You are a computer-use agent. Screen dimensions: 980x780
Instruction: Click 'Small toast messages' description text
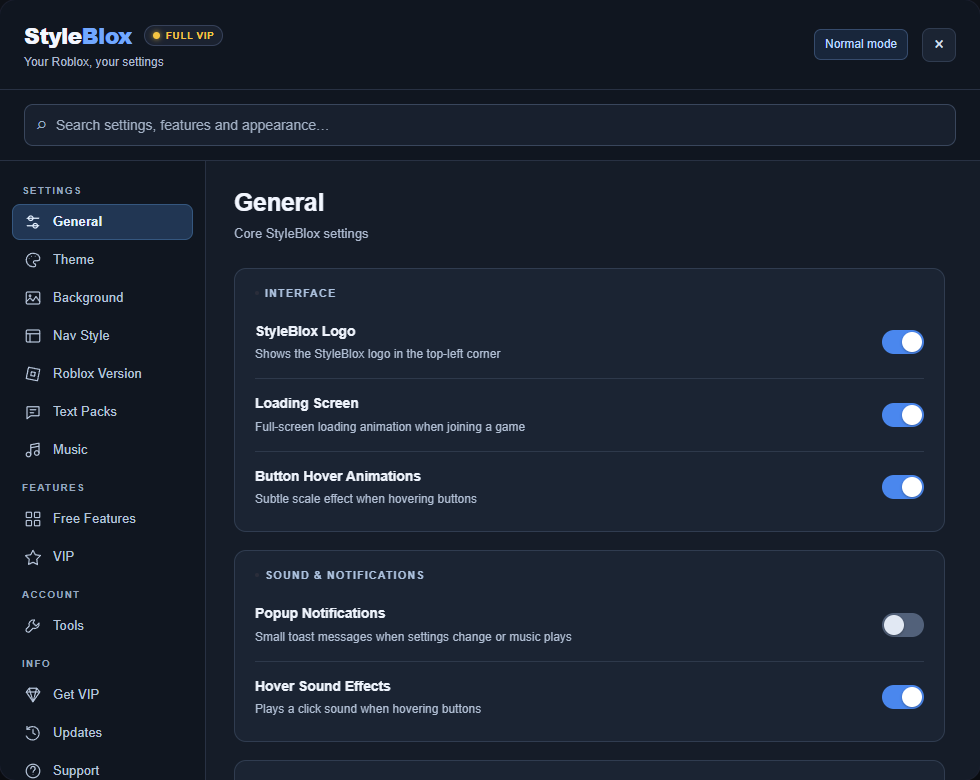tap(413, 637)
